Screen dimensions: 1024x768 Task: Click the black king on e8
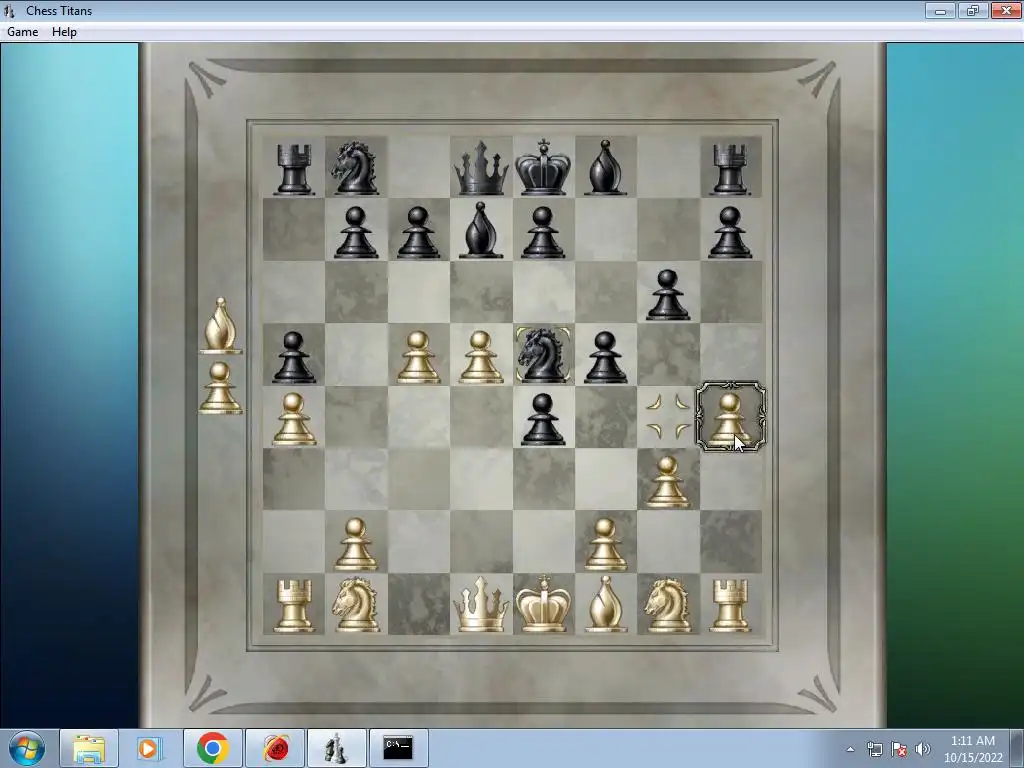coord(543,167)
